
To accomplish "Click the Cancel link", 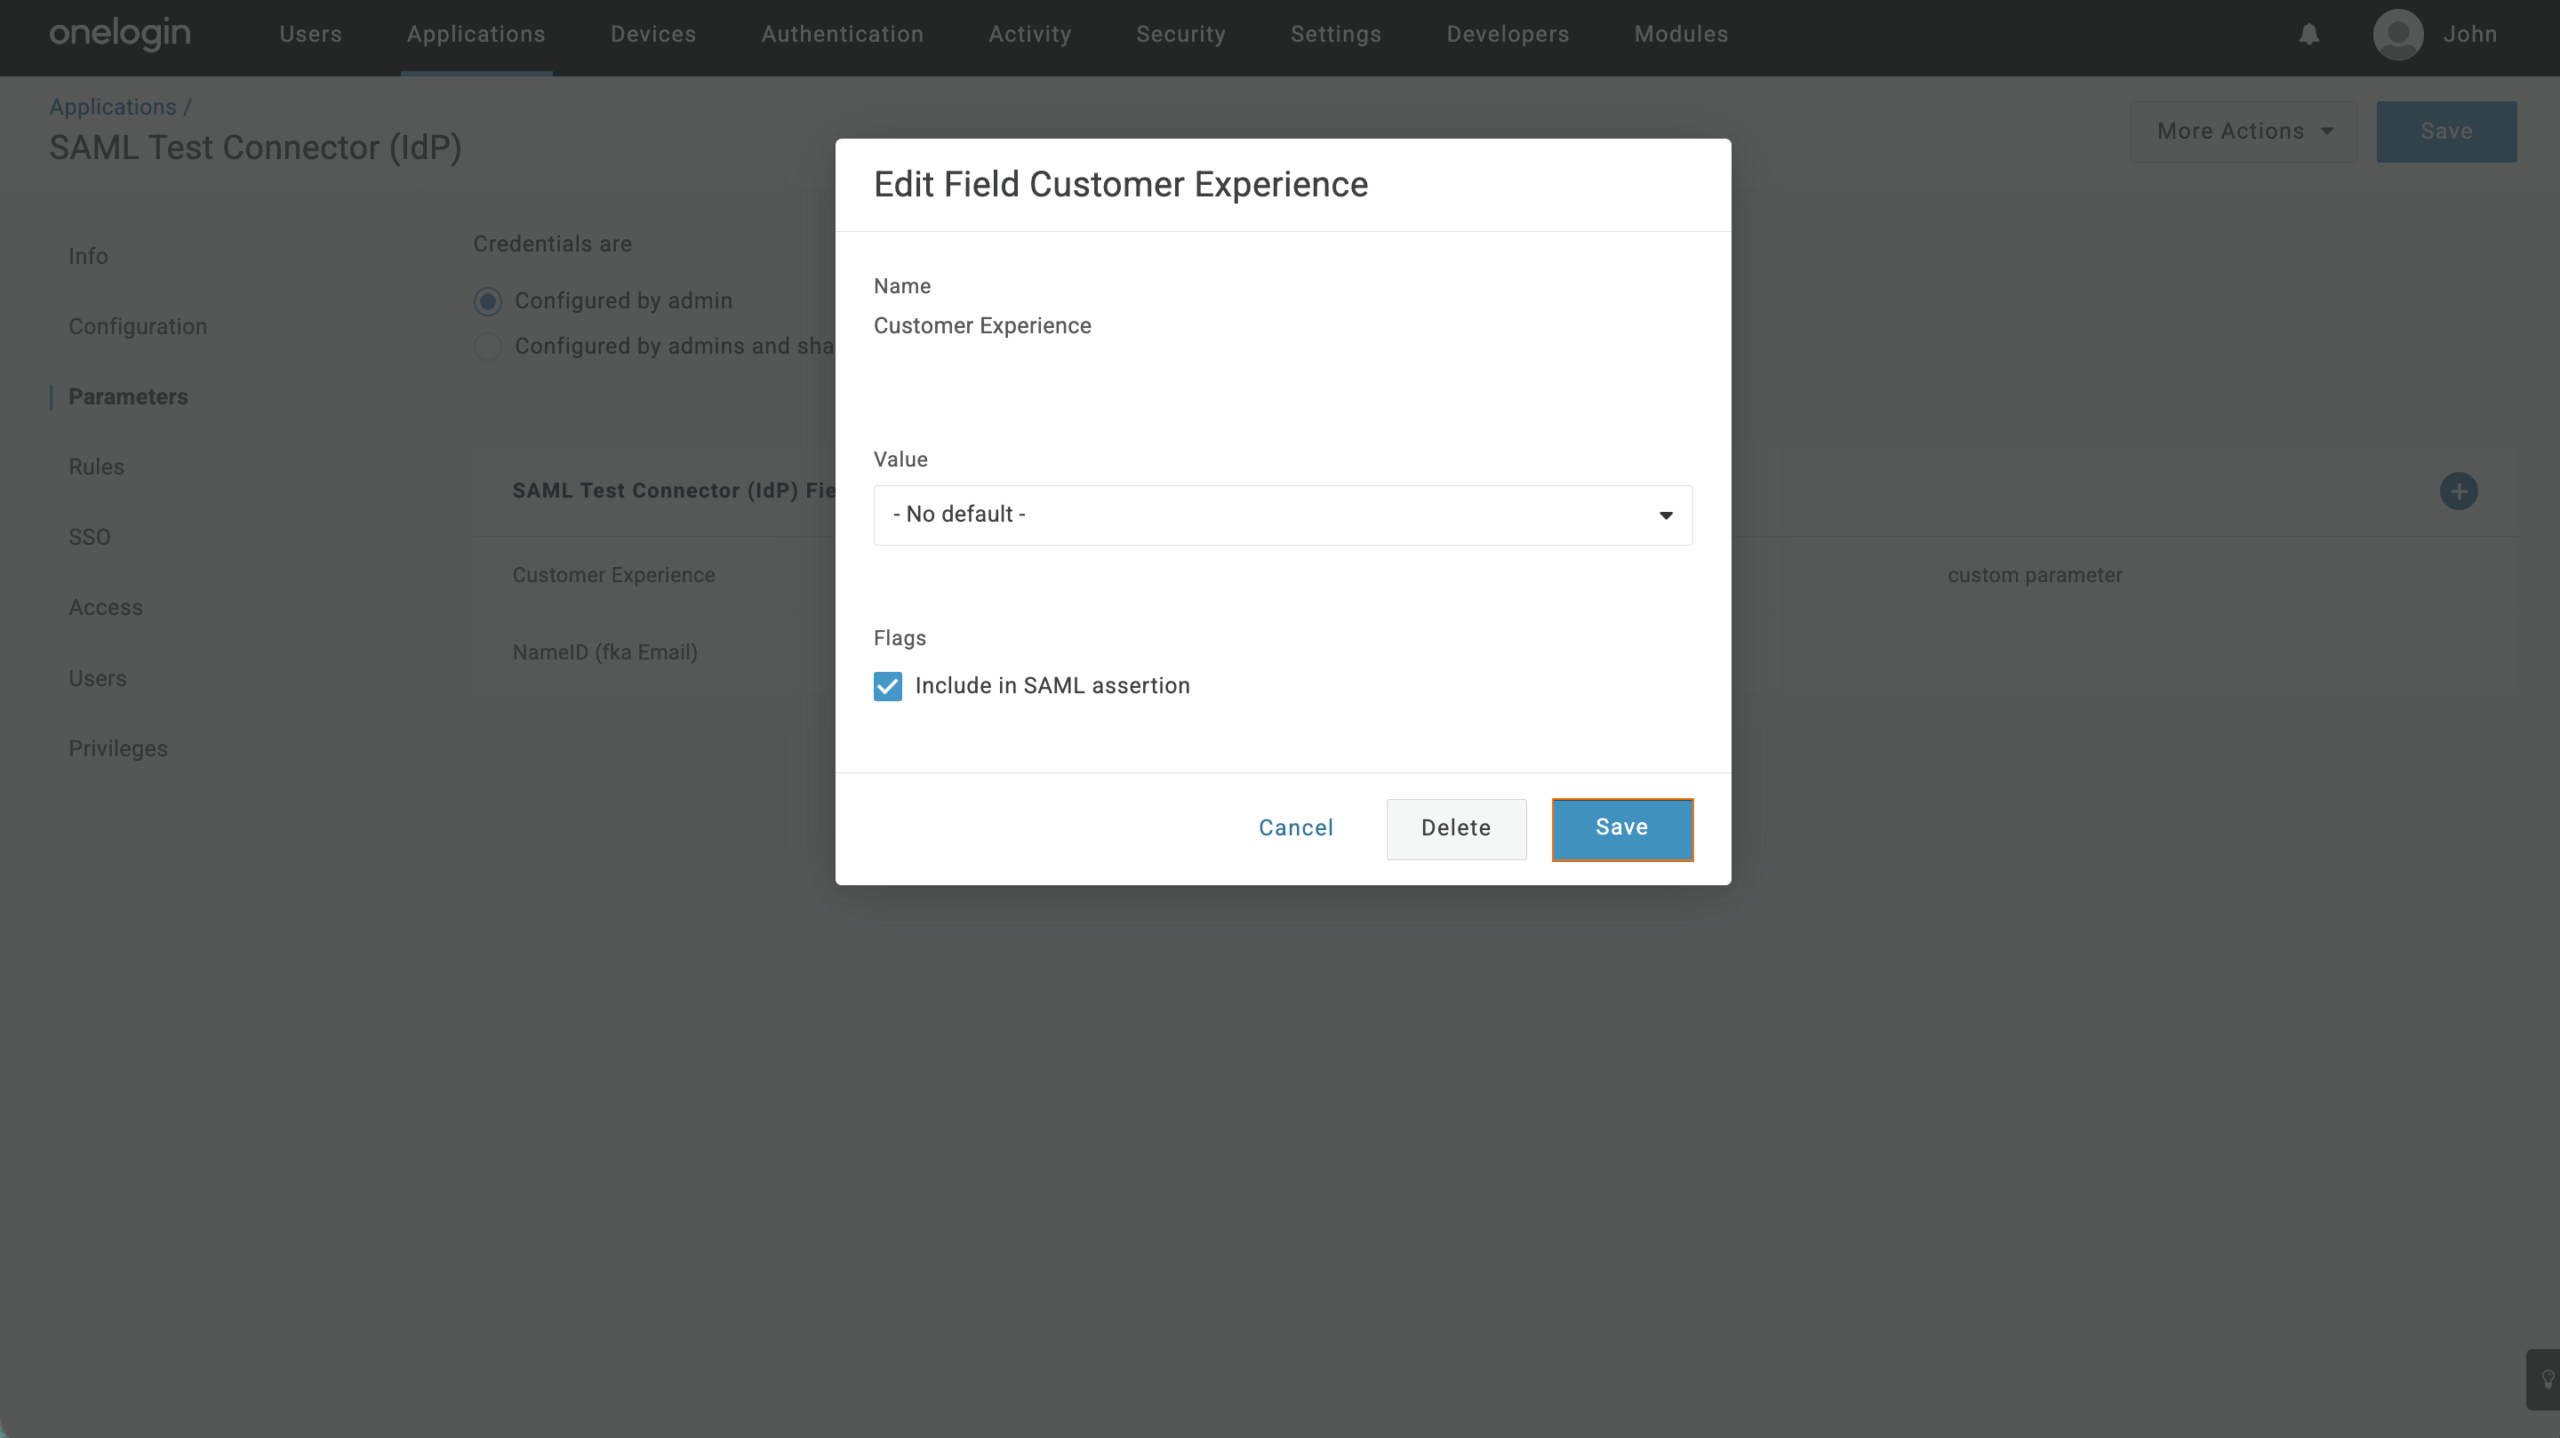I will click(x=1295, y=828).
